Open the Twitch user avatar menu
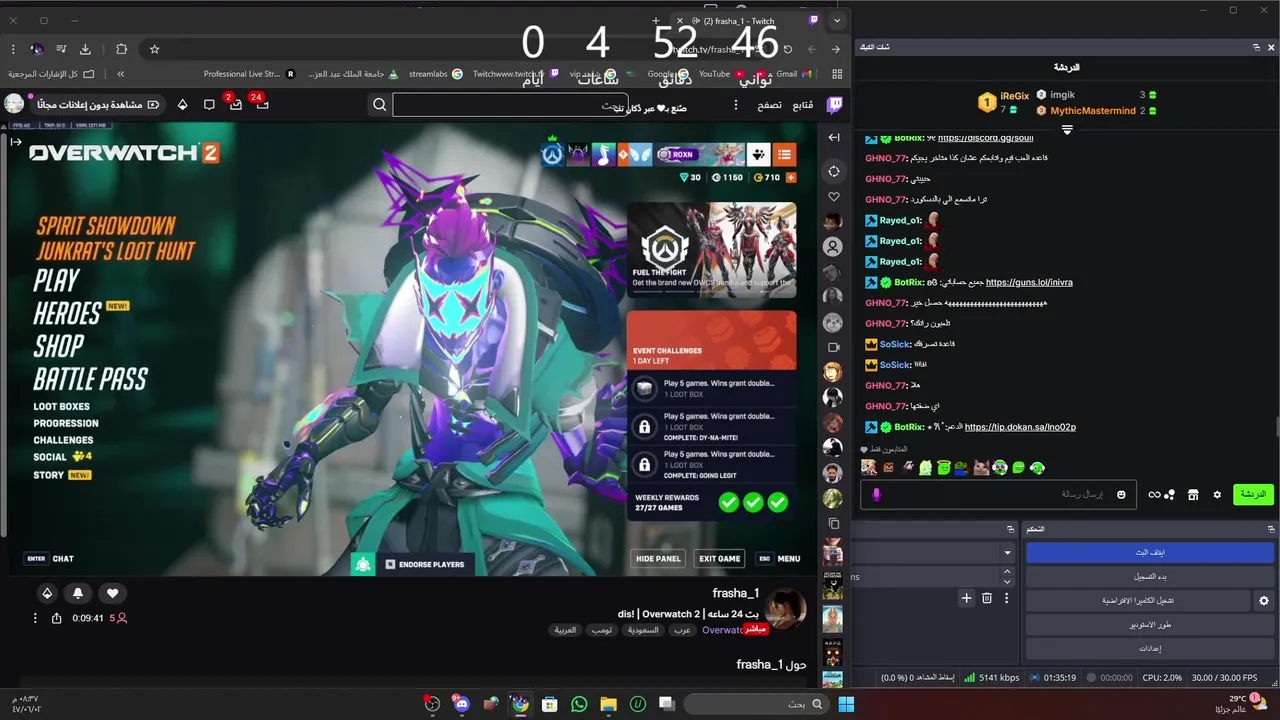 pos(14,103)
